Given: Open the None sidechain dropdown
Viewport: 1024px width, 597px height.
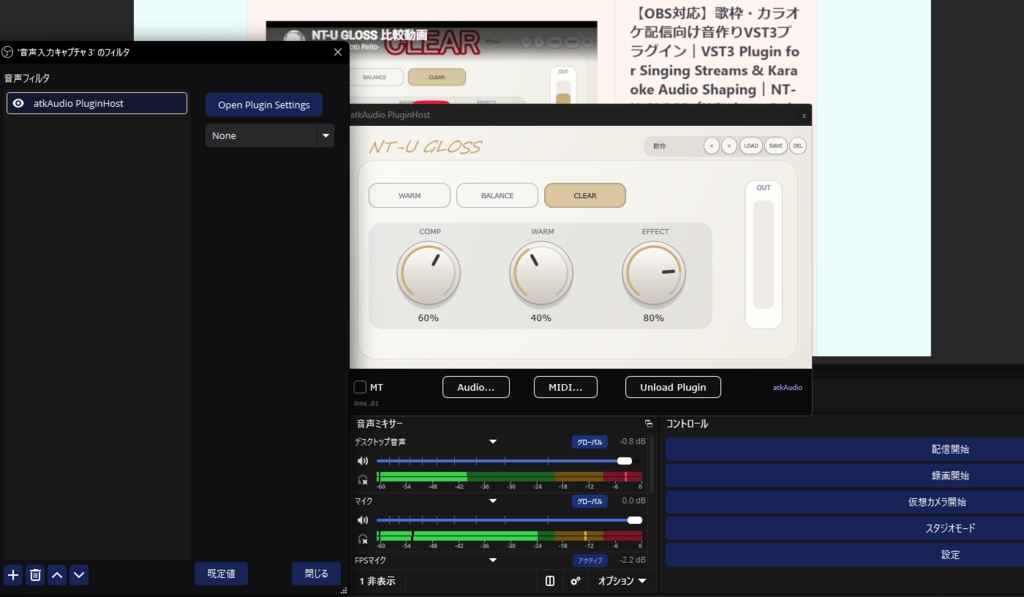Looking at the screenshot, I should pos(270,135).
